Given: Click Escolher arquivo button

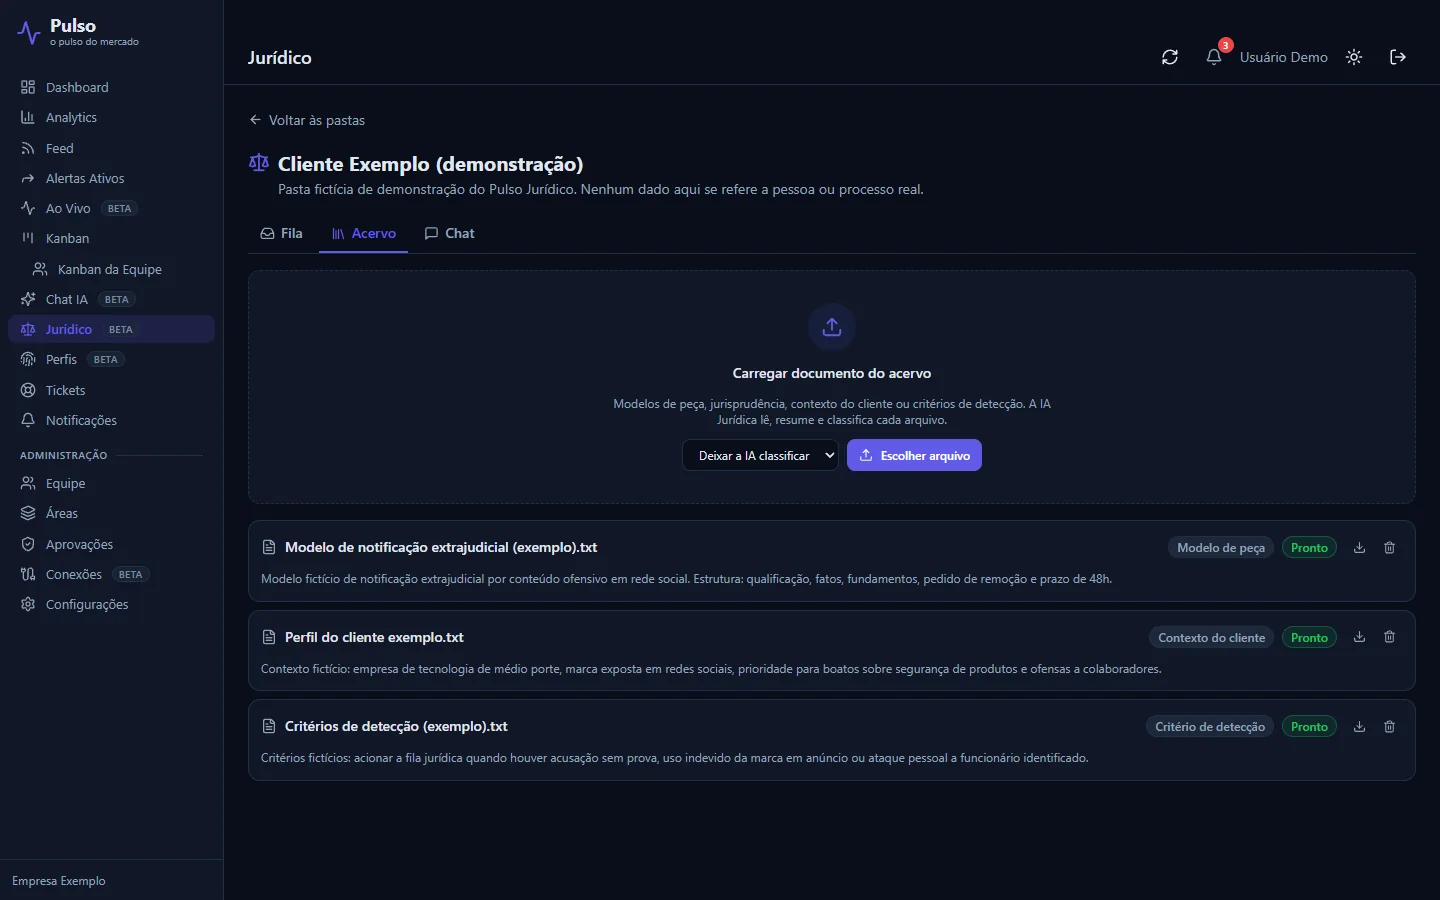Looking at the screenshot, I should [x=914, y=455].
